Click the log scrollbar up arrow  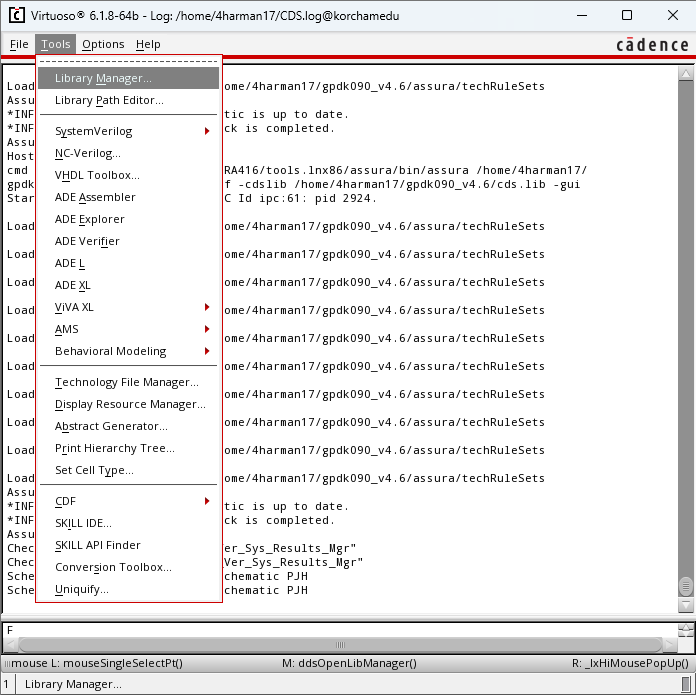coord(686,74)
